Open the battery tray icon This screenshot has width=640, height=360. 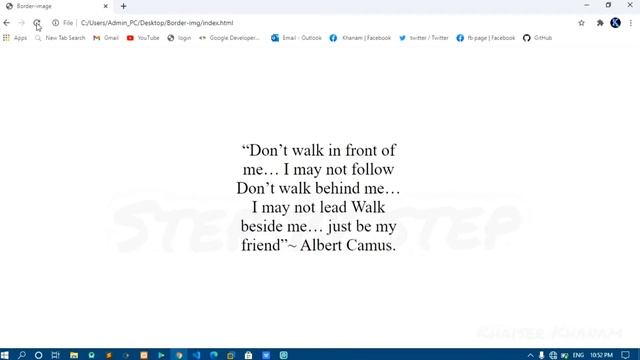(564, 355)
